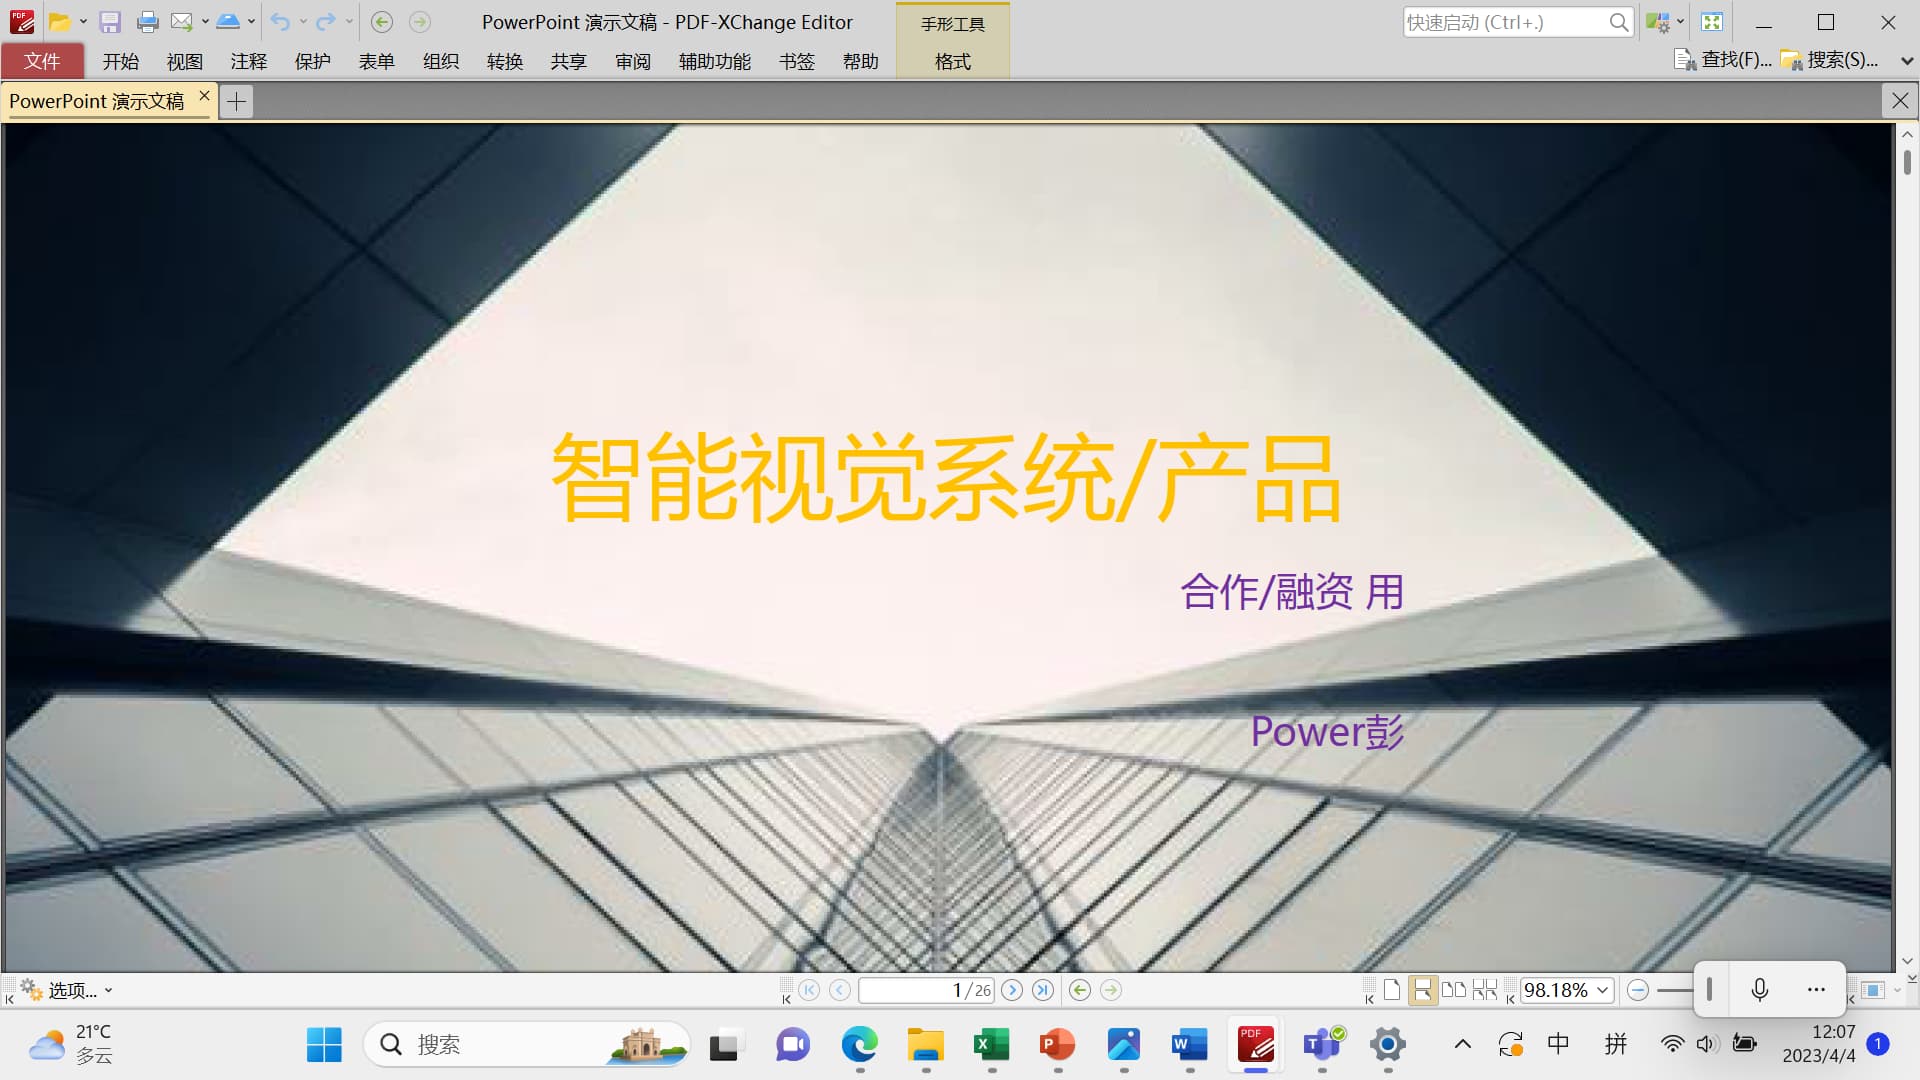Go to next page arrow button
Screen dimensions: 1920x1080
pos(1012,990)
